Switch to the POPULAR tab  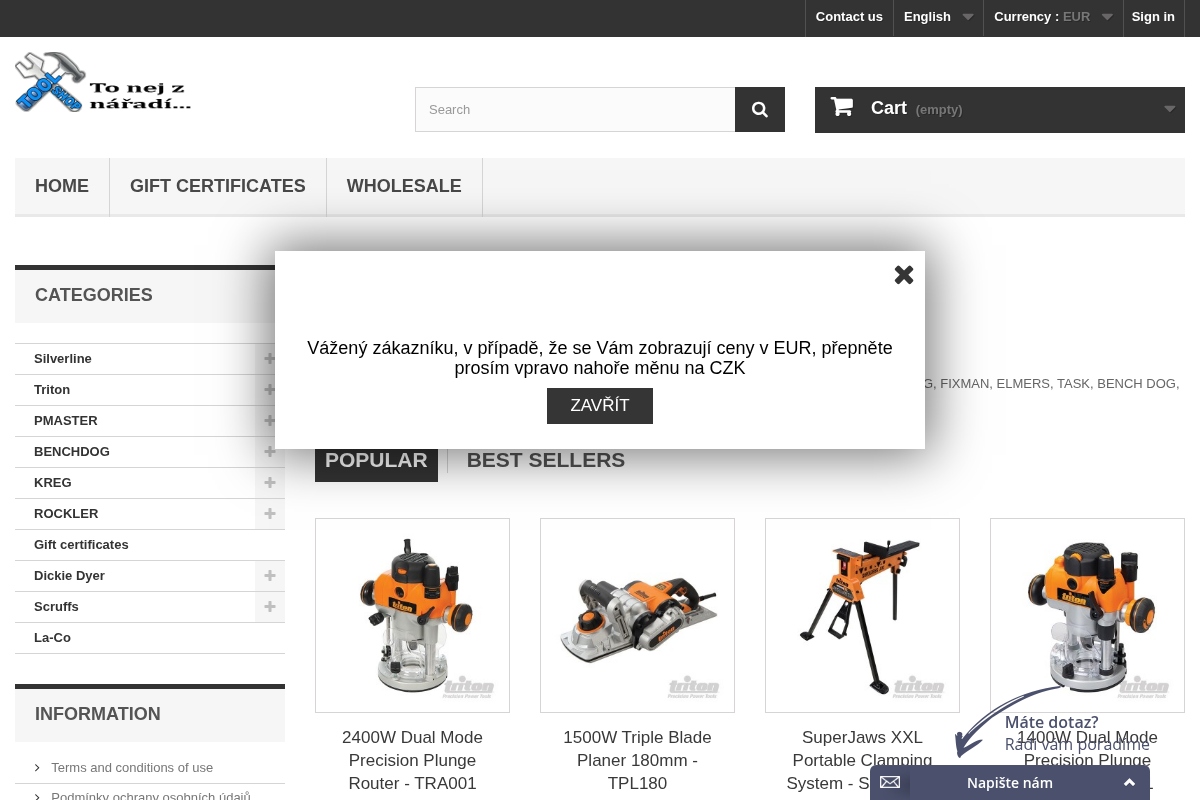(376, 460)
